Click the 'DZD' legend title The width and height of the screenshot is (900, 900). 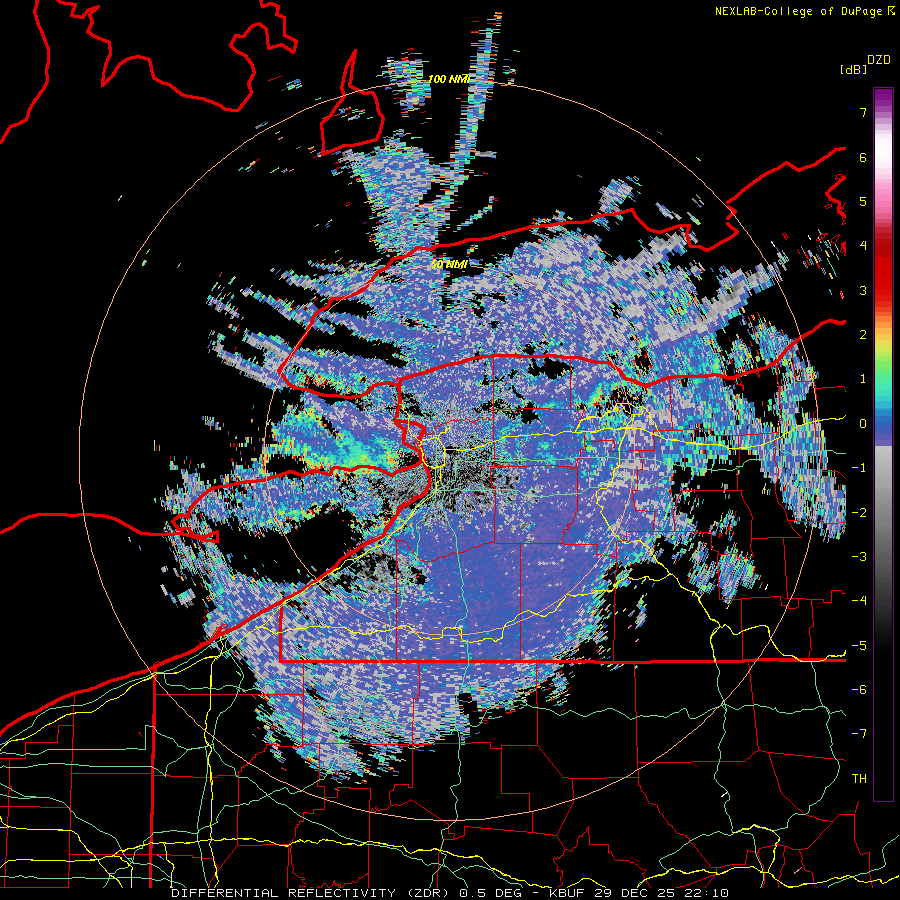[879, 60]
